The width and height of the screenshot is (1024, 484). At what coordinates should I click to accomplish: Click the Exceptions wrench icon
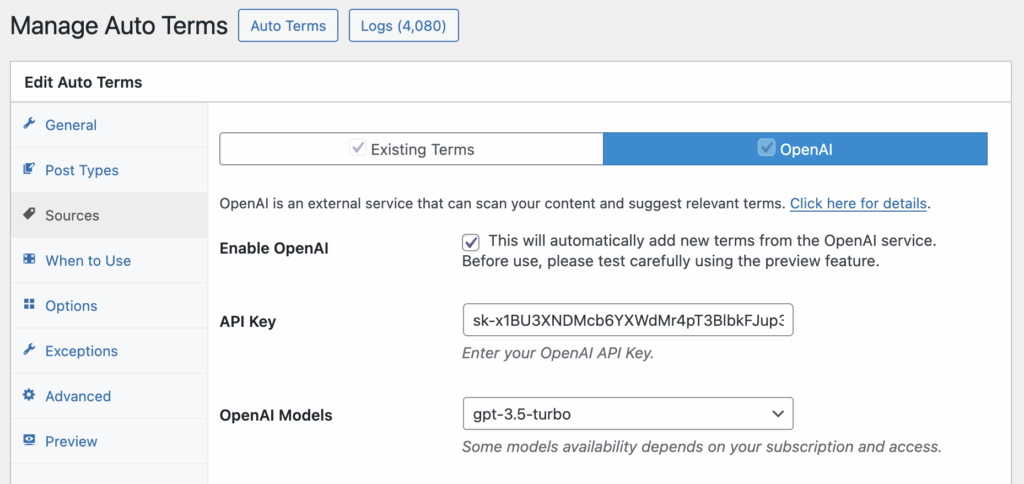click(x=29, y=350)
